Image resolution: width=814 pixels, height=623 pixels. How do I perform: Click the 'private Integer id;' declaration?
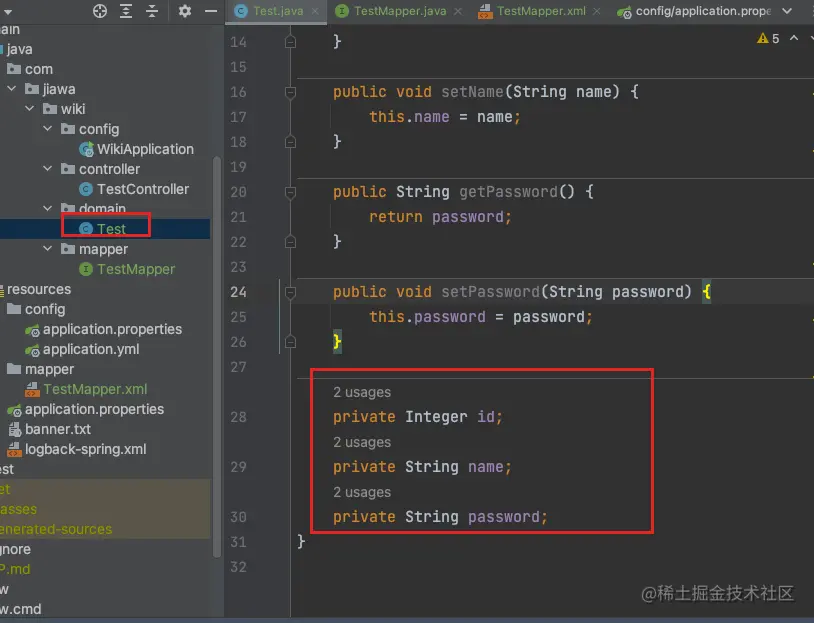click(418, 417)
